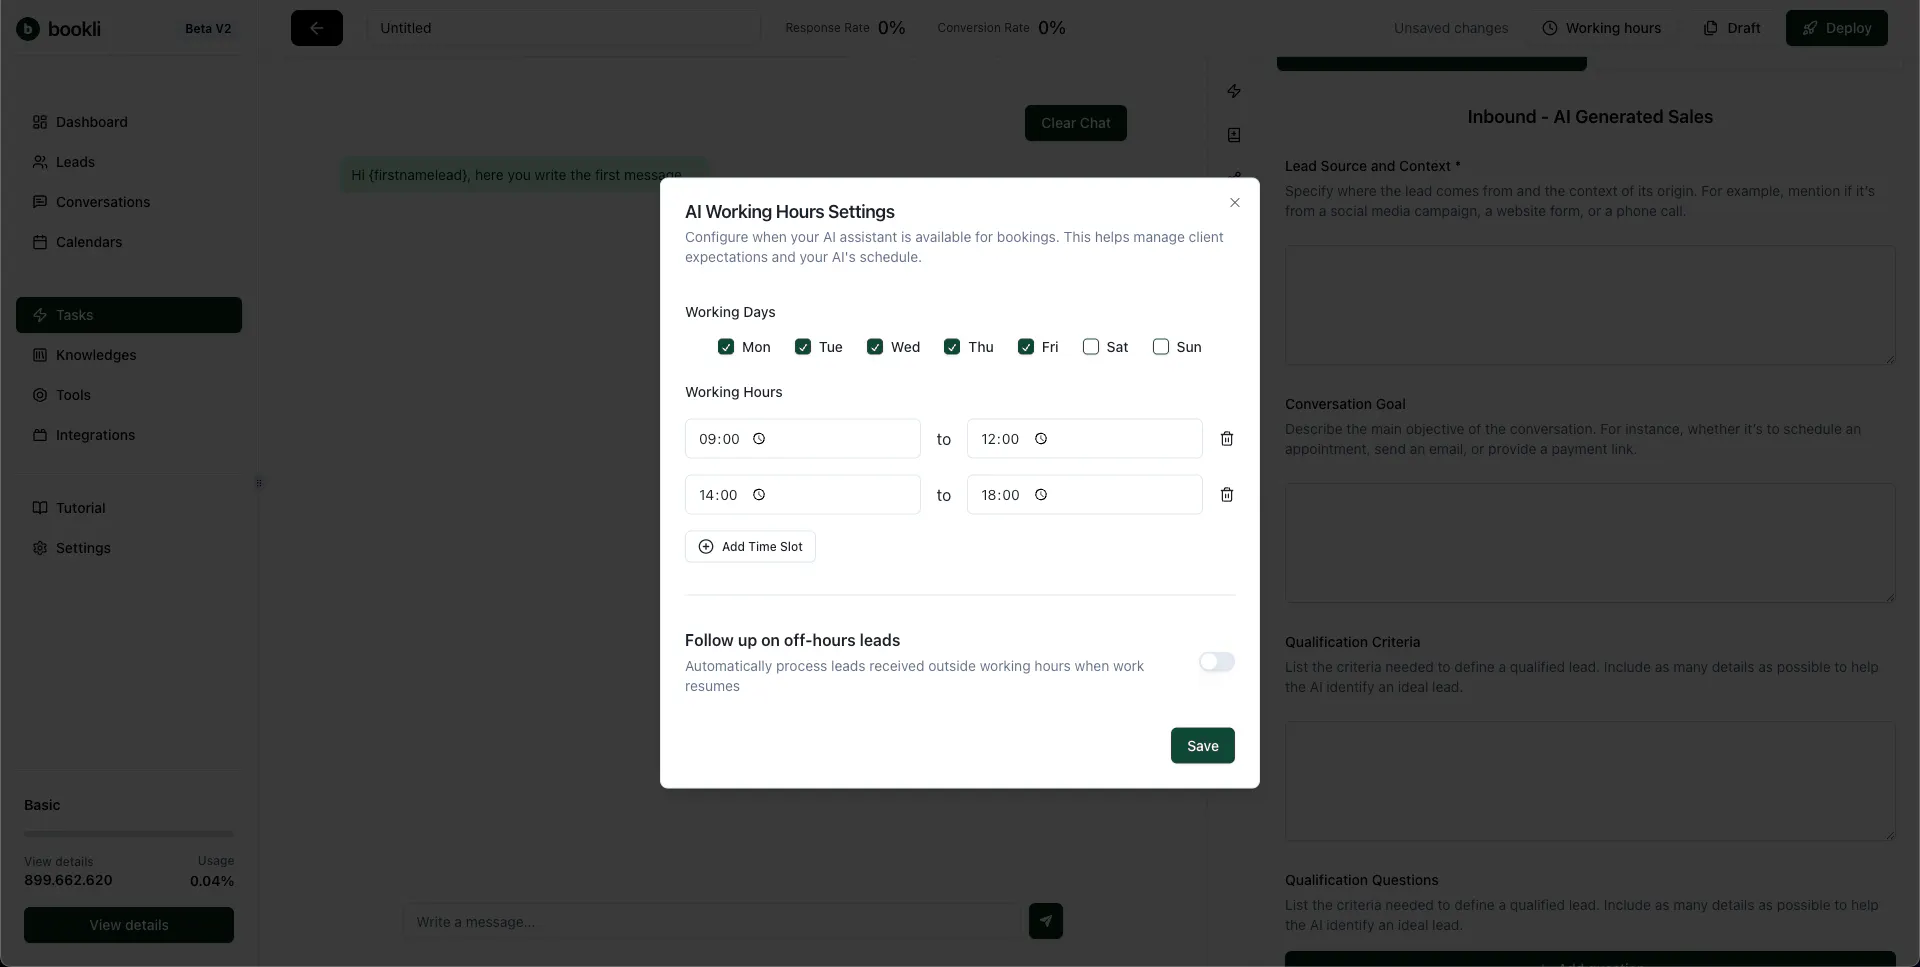Uncheck the Tue working day
Viewport: 1920px width, 967px height.
803,347
